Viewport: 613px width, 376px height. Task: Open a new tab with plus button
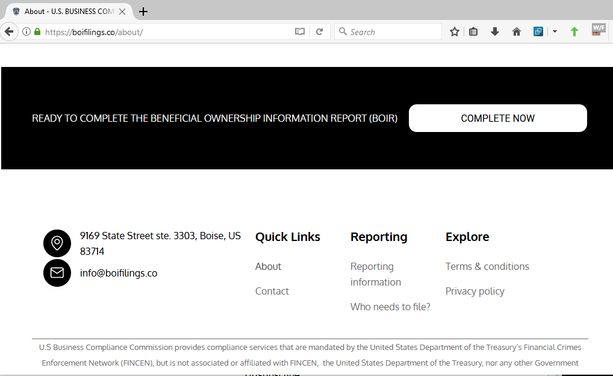tap(143, 12)
